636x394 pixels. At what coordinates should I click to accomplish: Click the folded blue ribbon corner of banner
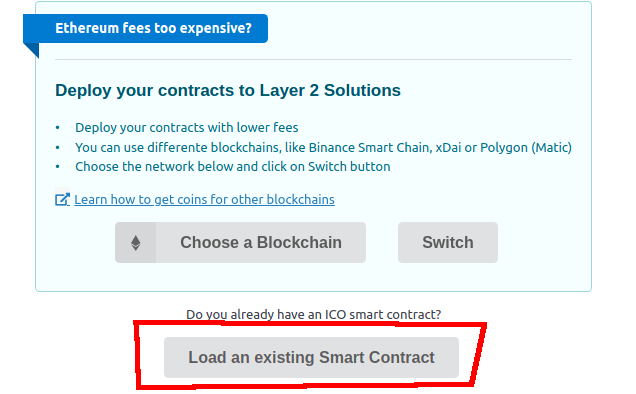pyautogui.click(x=31, y=50)
